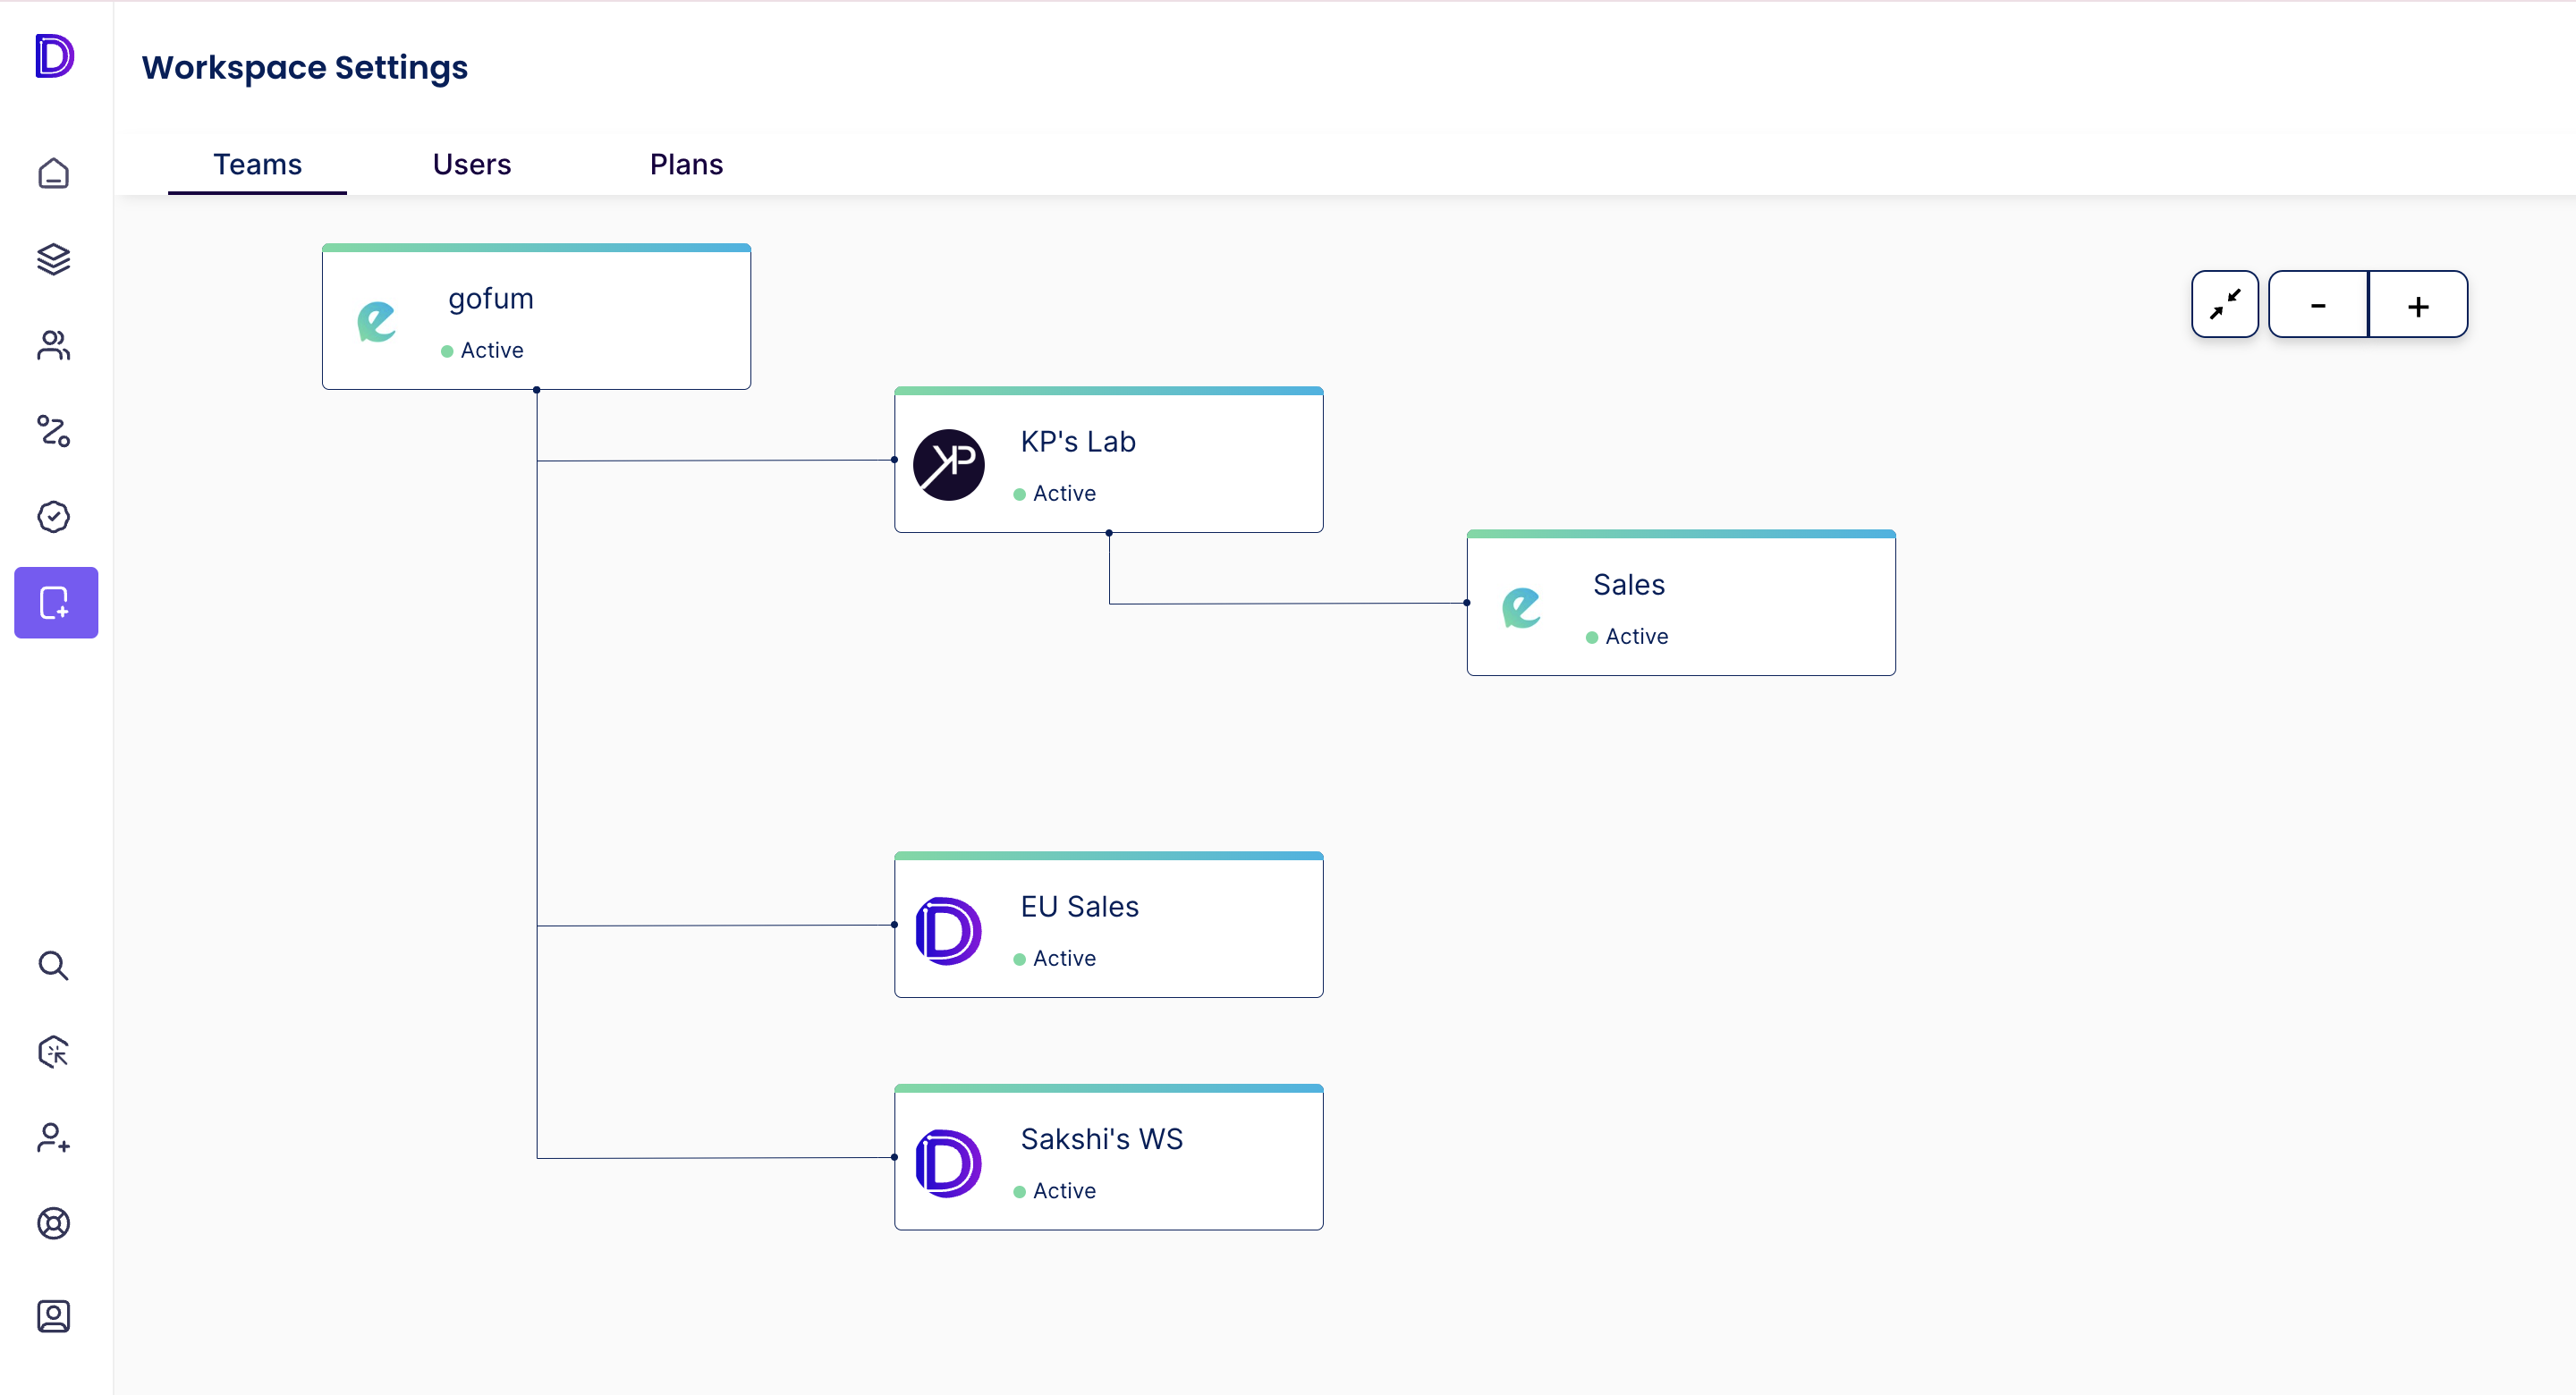Click the Dashboard D logo

pyautogui.click(x=54, y=56)
